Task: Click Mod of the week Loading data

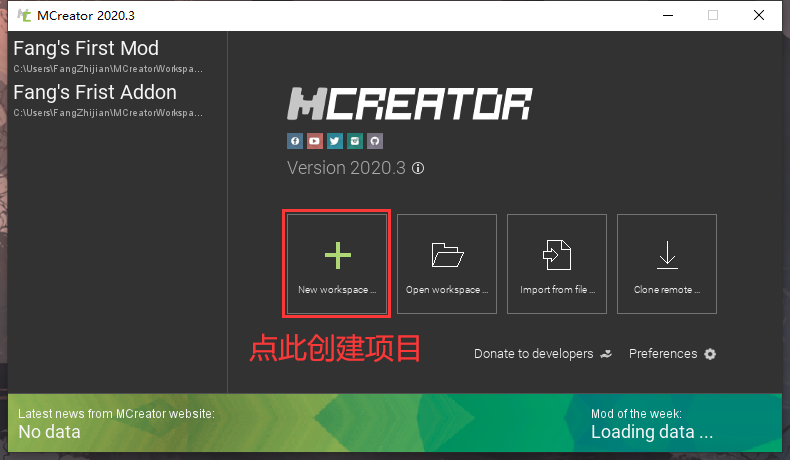Action: coord(652,423)
